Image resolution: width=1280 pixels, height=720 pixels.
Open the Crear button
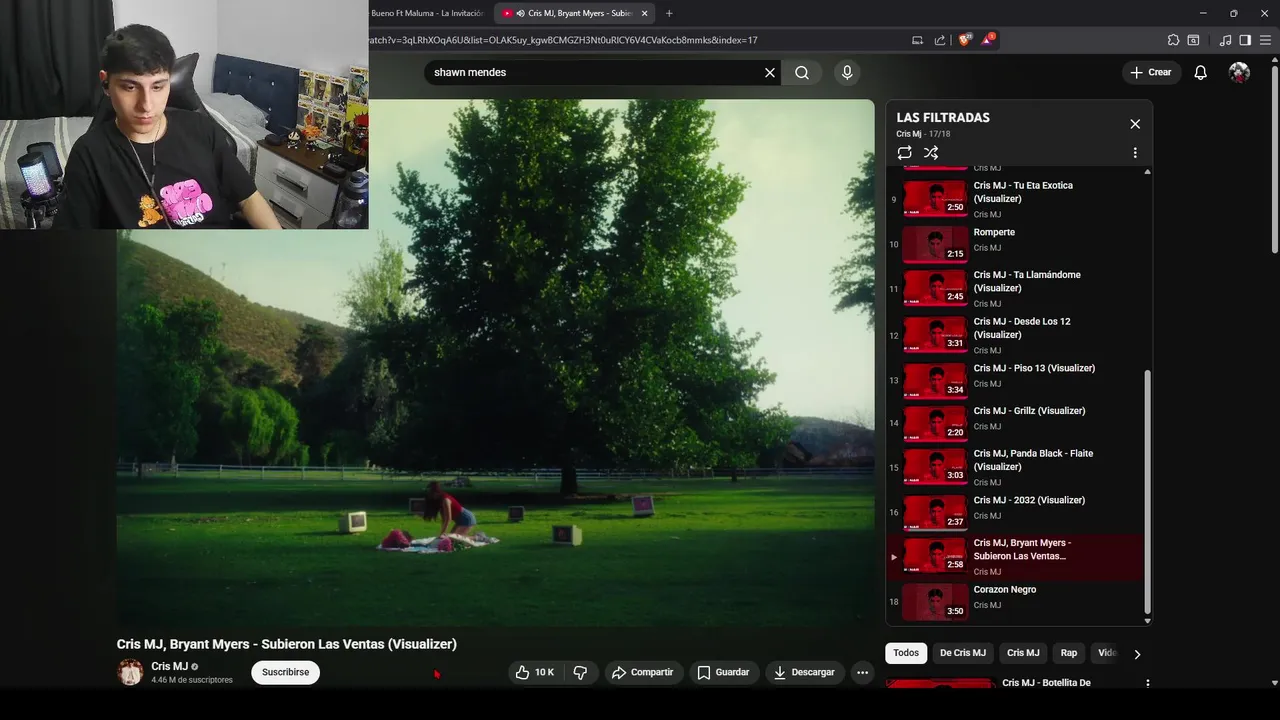(x=1151, y=72)
